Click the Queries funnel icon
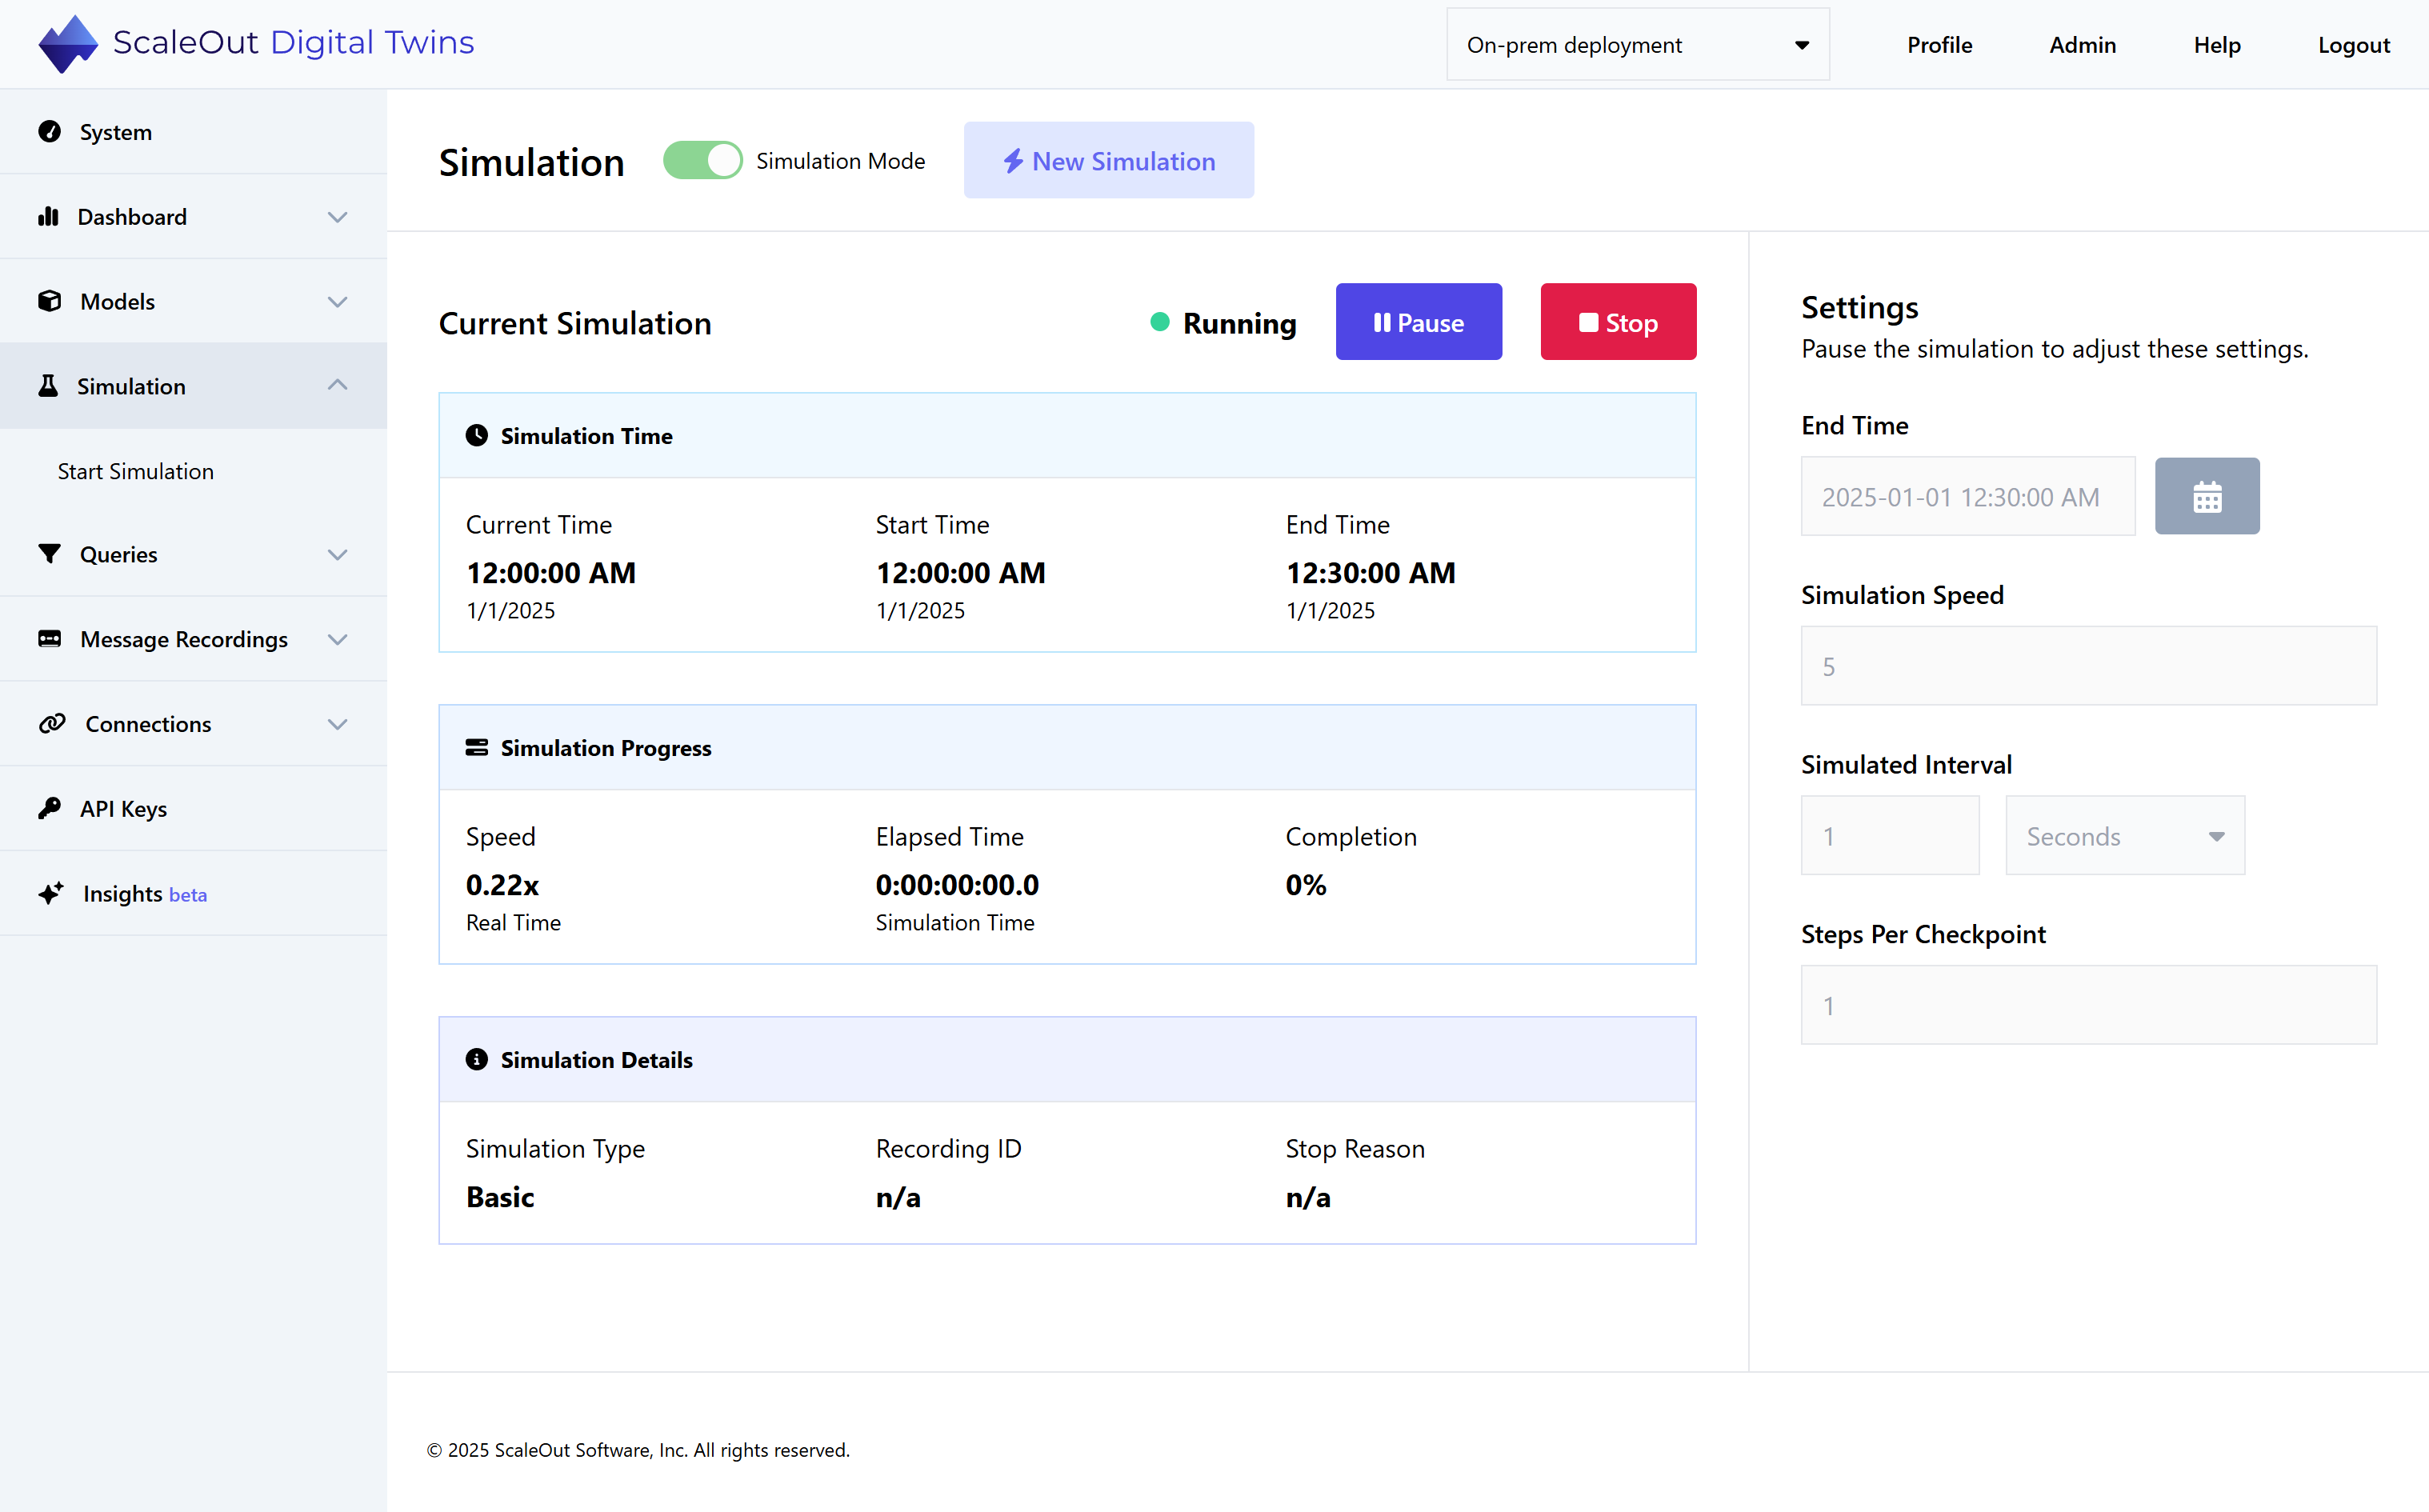The height and width of the screenshot is (1512, 2429). [49, 554]
